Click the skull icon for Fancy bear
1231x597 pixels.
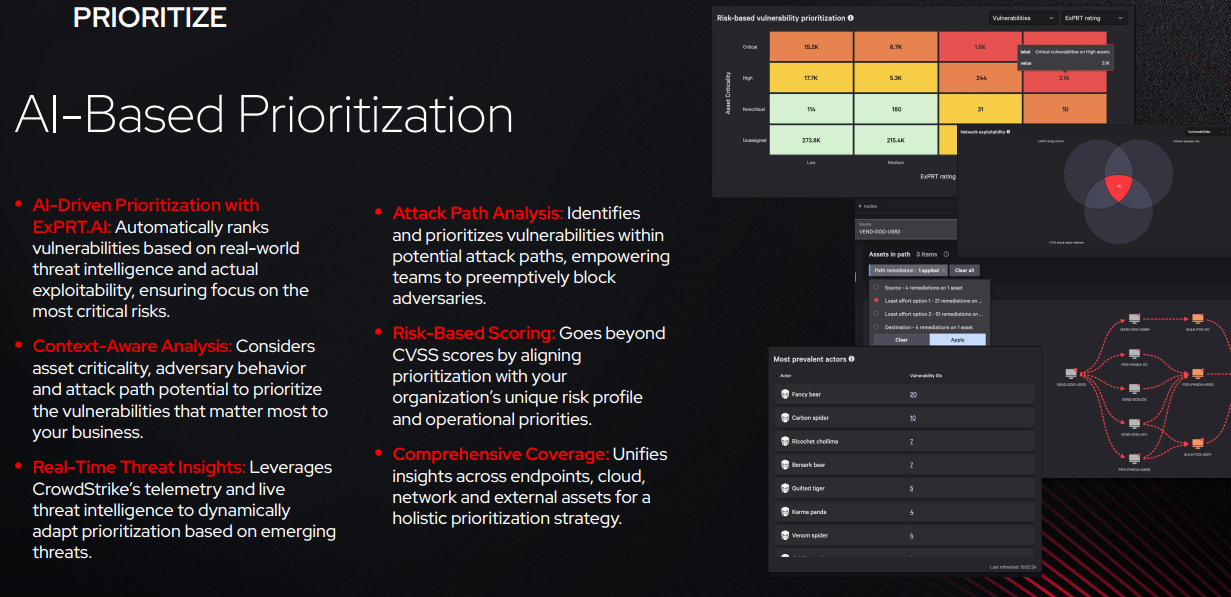click(x=785, y=394)
